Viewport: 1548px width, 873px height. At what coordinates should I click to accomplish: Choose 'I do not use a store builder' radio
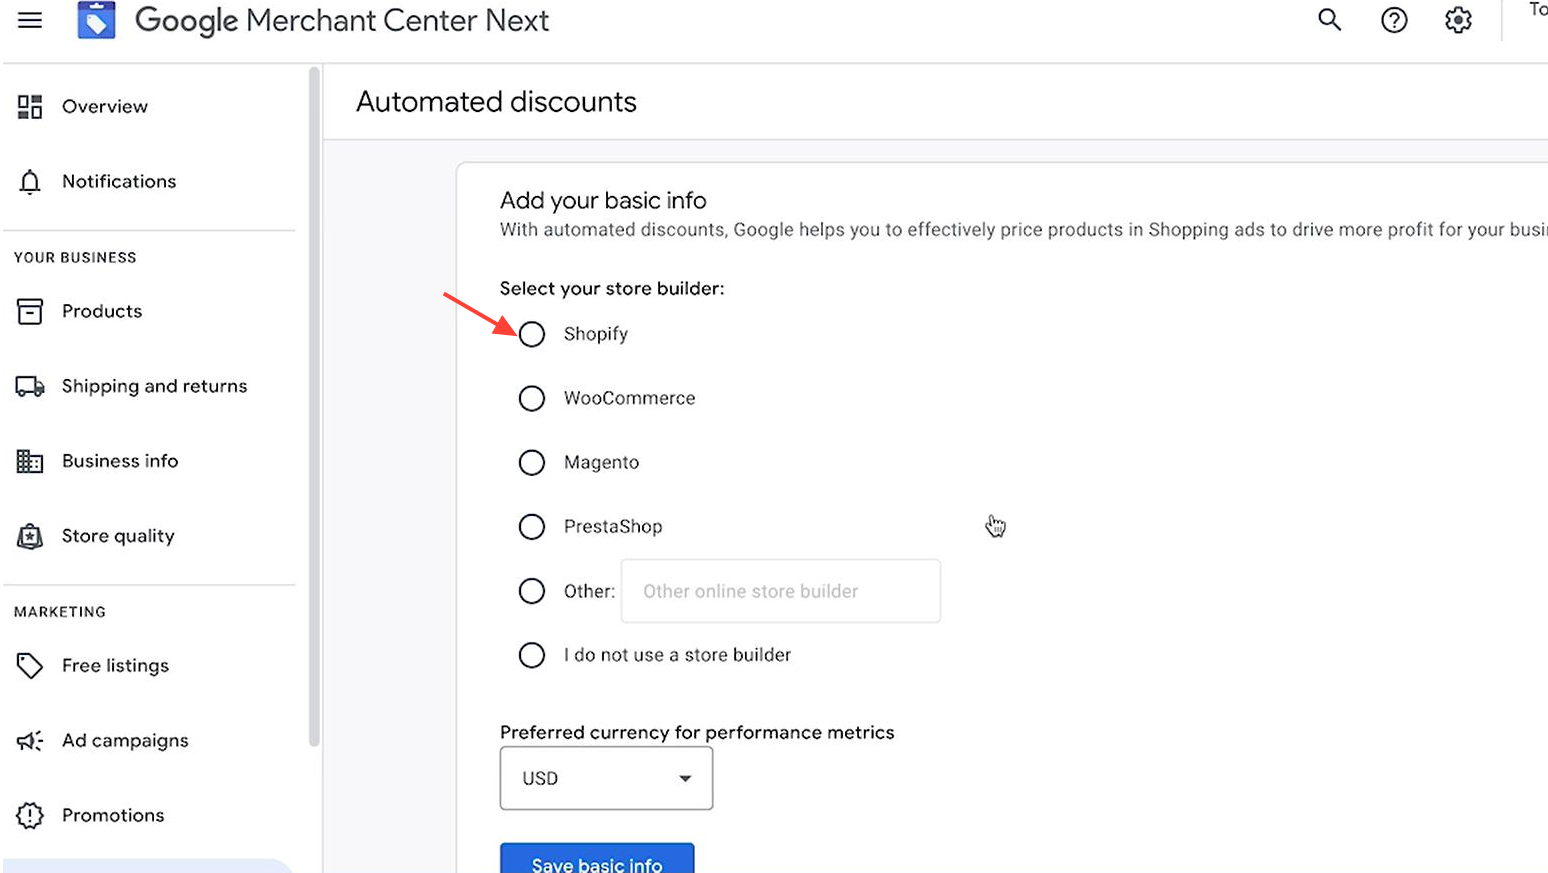[532, 656]
